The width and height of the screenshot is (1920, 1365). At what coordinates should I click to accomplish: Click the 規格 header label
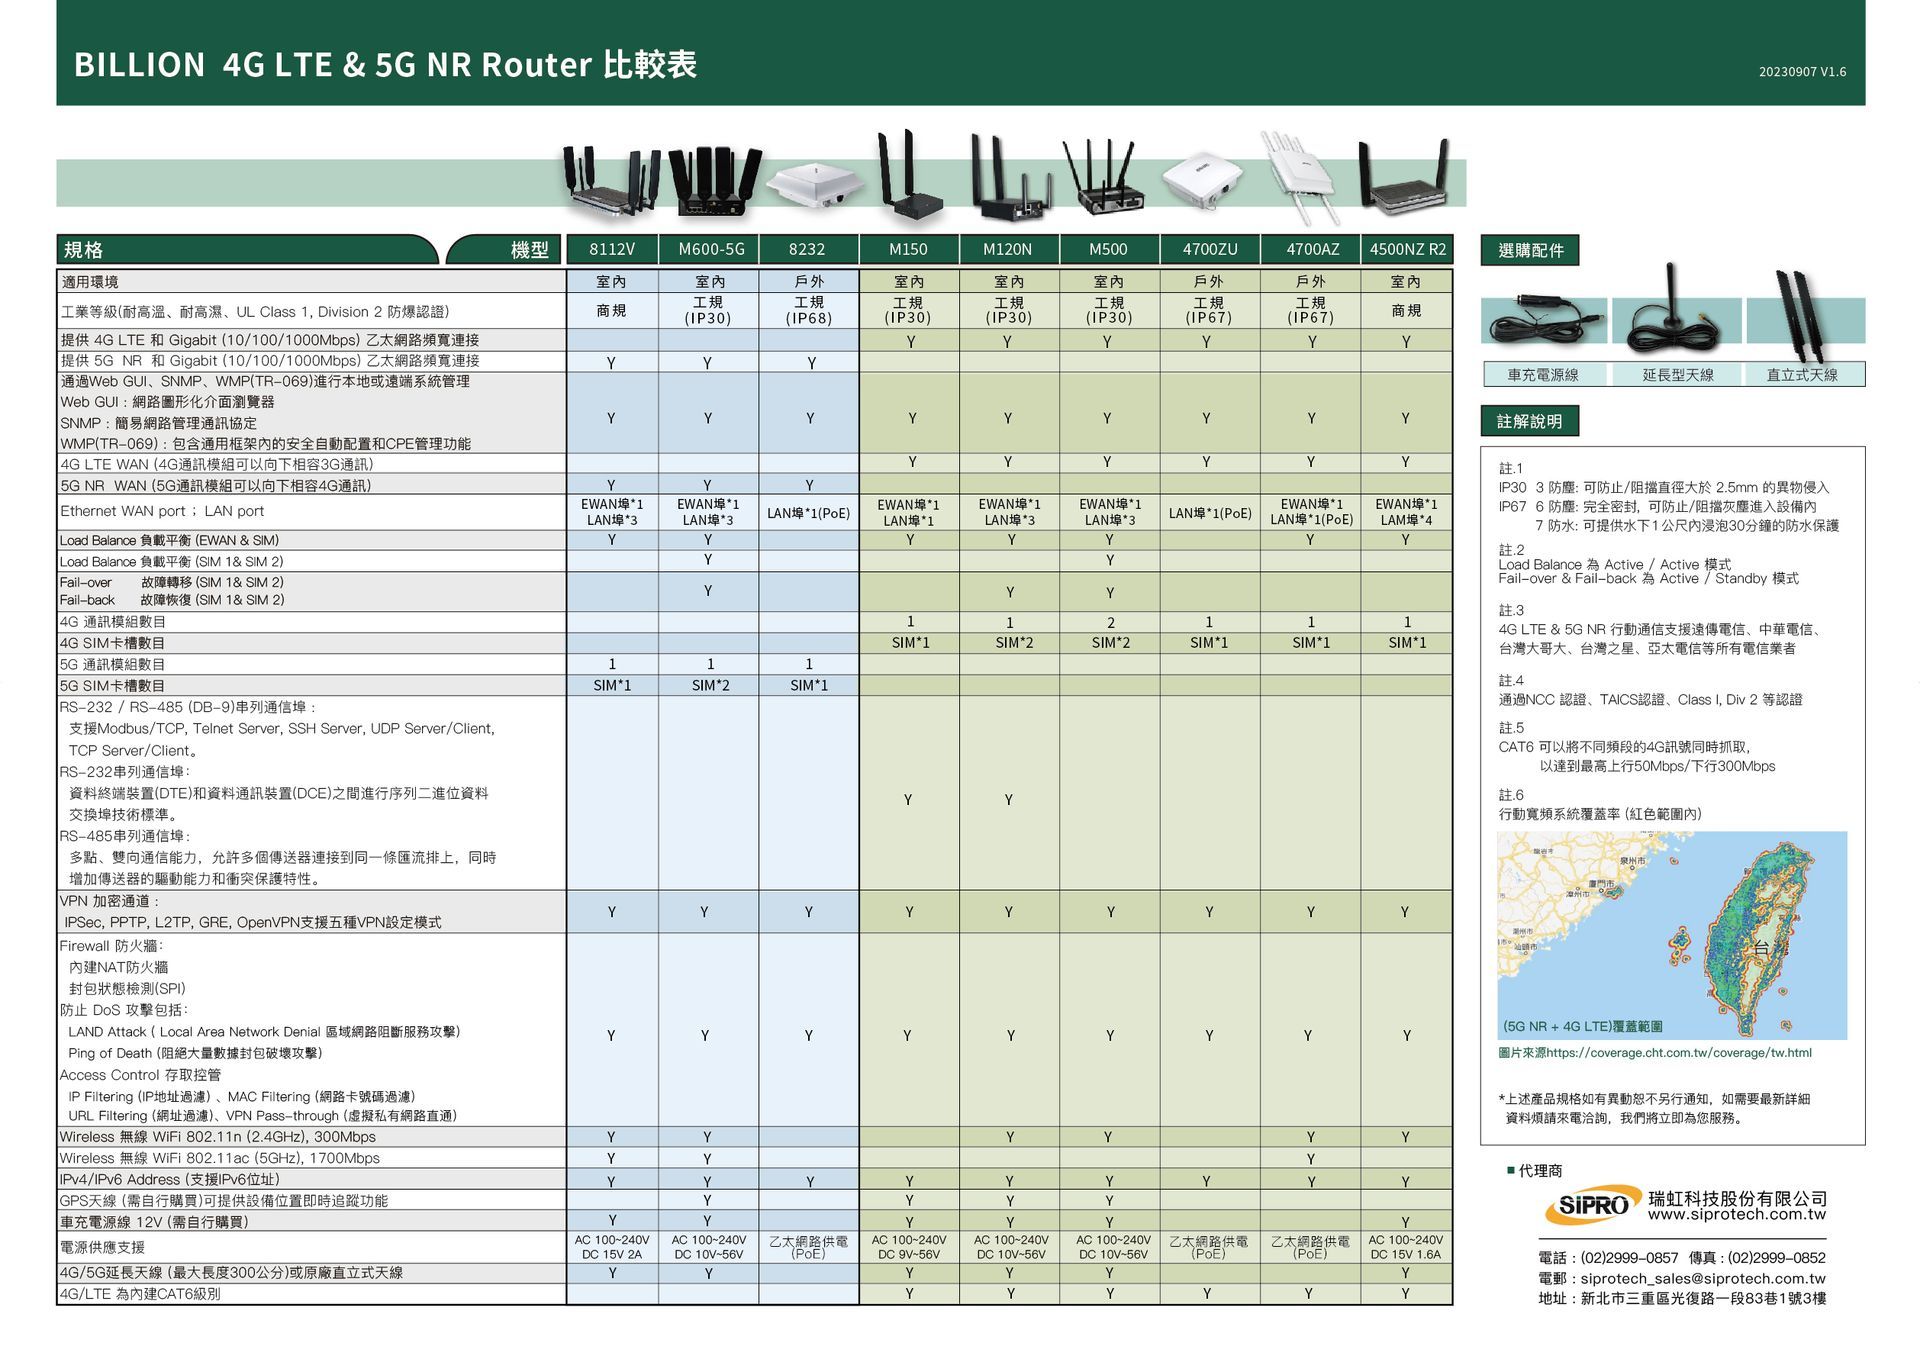[83, 250]
